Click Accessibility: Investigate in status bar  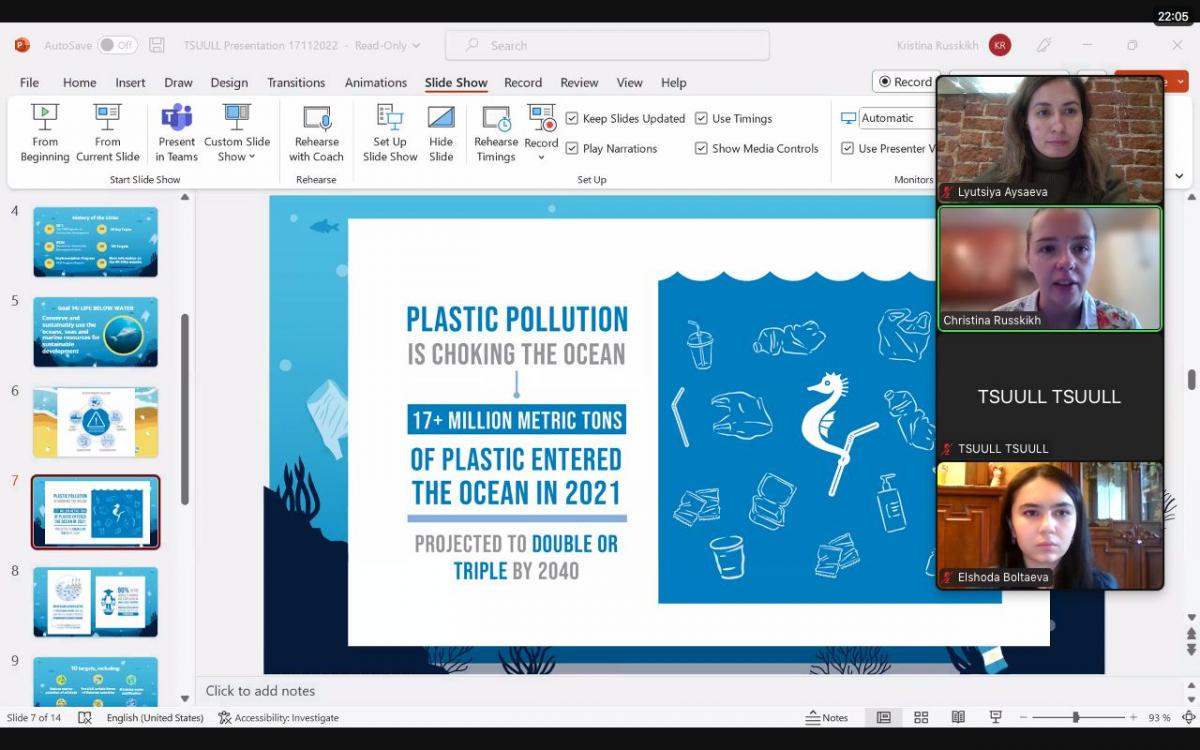tap(279, 717)
